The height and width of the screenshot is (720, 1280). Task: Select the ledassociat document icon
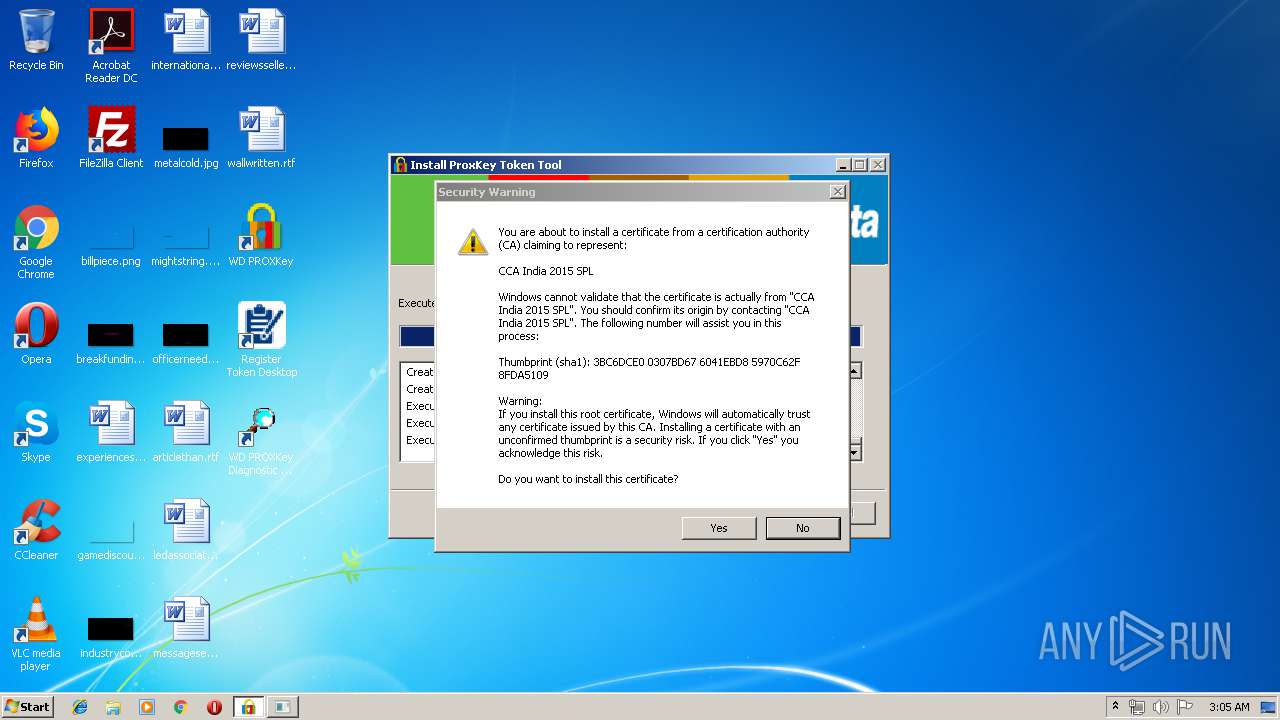[186, 530]
